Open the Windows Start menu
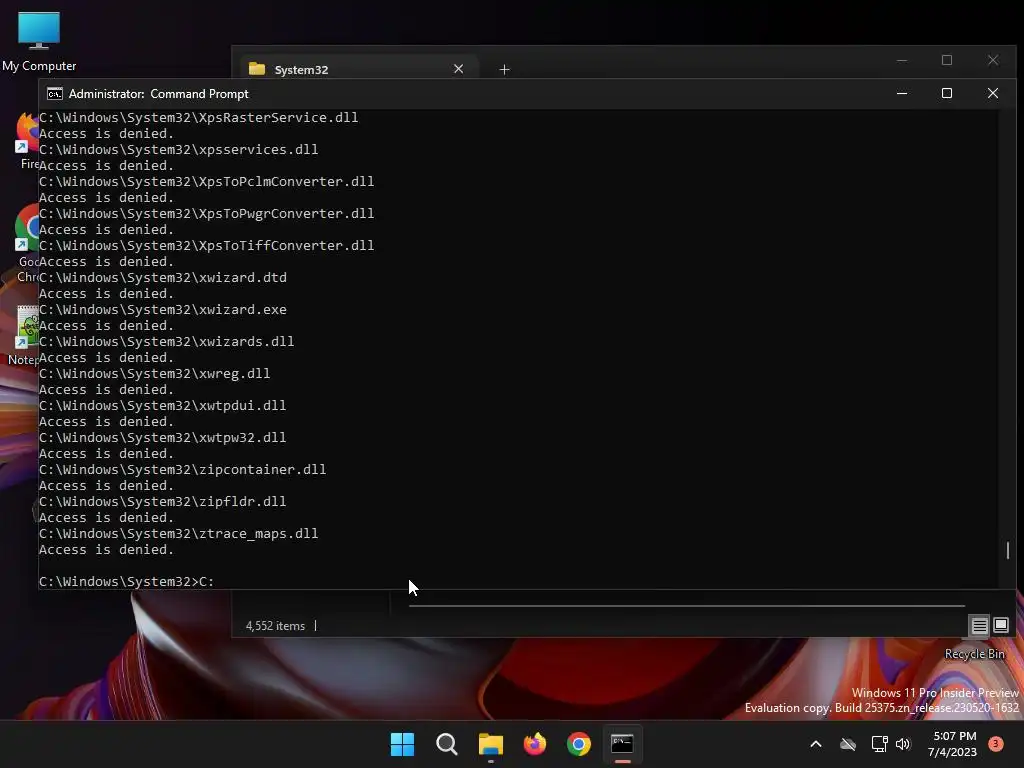 coord(402,744)
